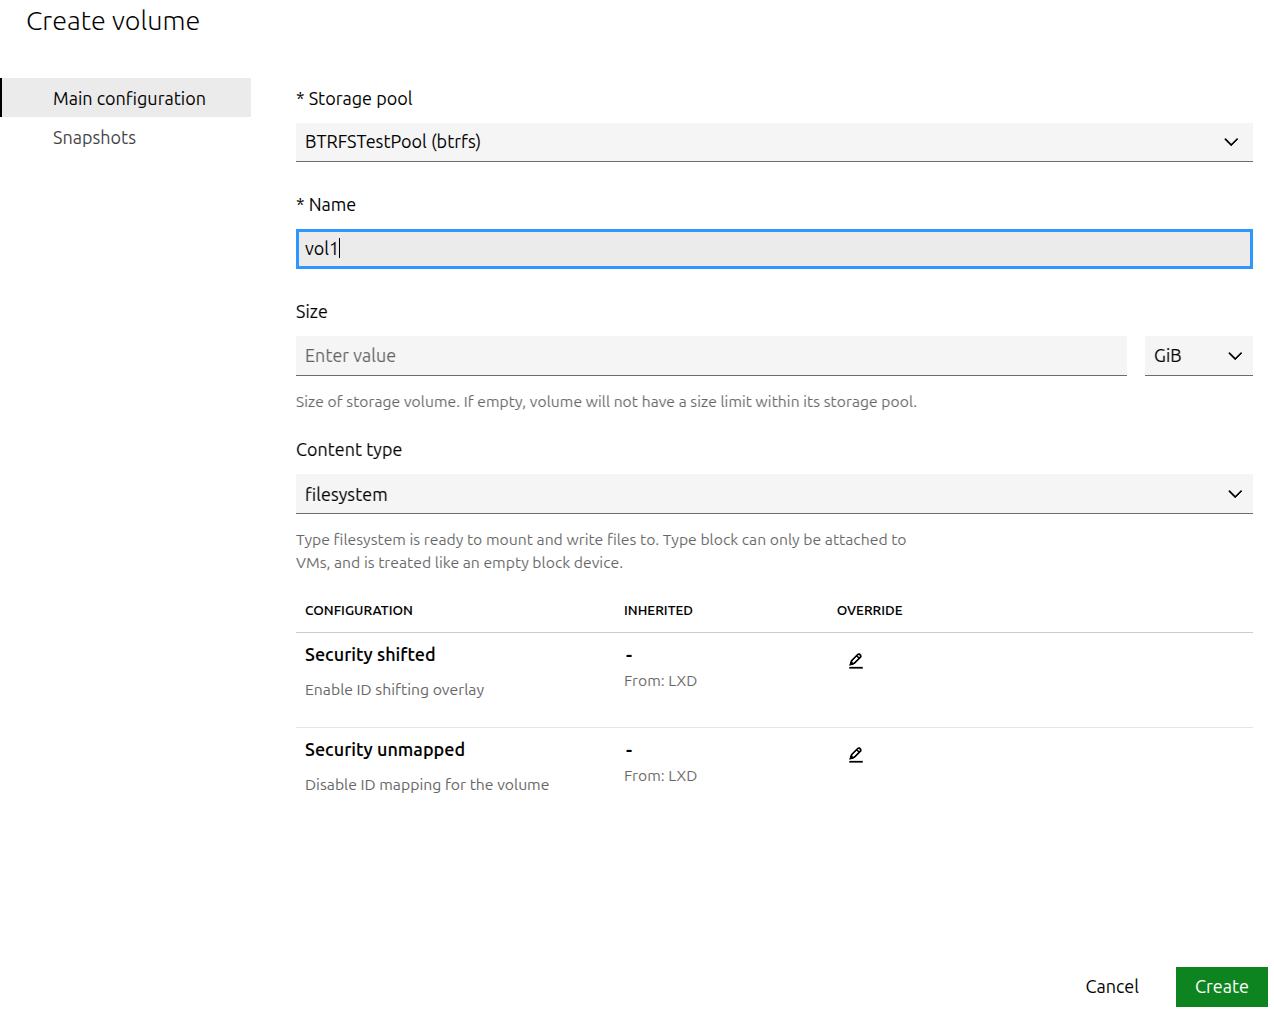Image resolution: width=1274 pixels, height=1014 pixels.
Task: Click the Create volume page heading
Action: click(x=113, y=21)
